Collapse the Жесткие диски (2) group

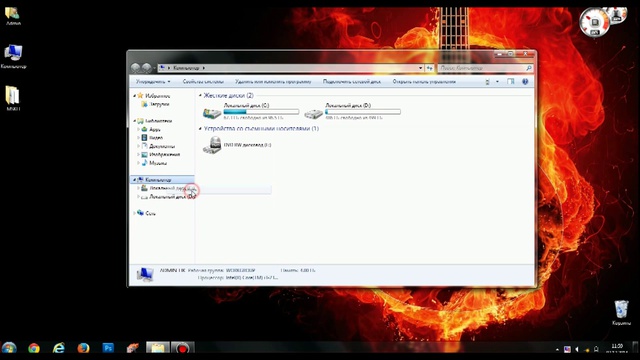tap(200, 96)
